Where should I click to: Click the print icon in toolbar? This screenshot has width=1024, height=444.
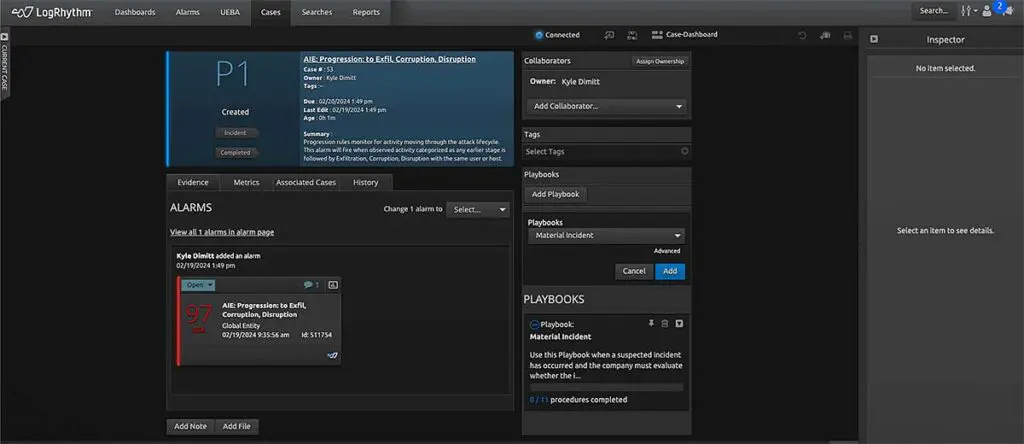[848, 35]
